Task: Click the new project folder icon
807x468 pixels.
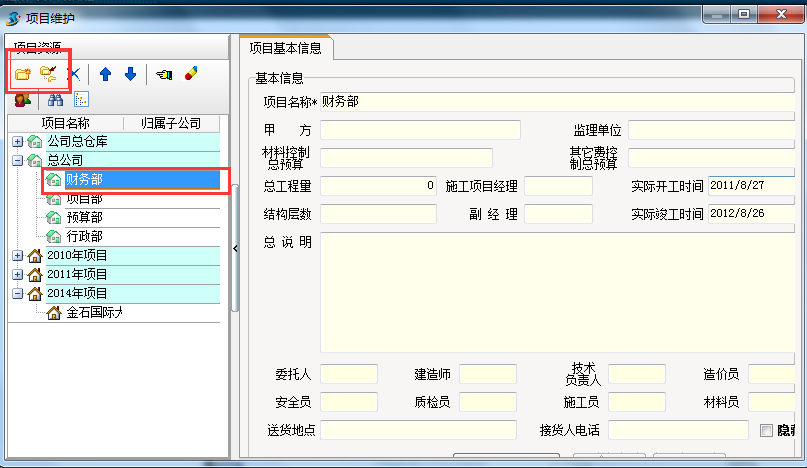Action: [x=22, y=74]
